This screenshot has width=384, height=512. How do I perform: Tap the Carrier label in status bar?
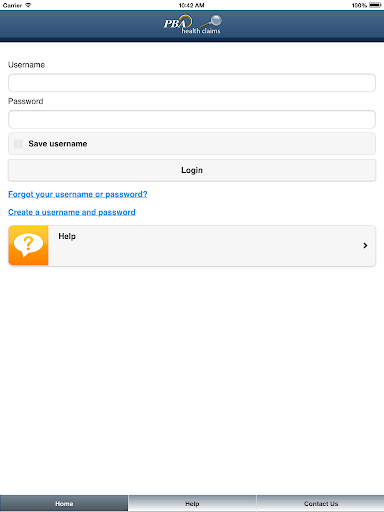tap(12, 5)
